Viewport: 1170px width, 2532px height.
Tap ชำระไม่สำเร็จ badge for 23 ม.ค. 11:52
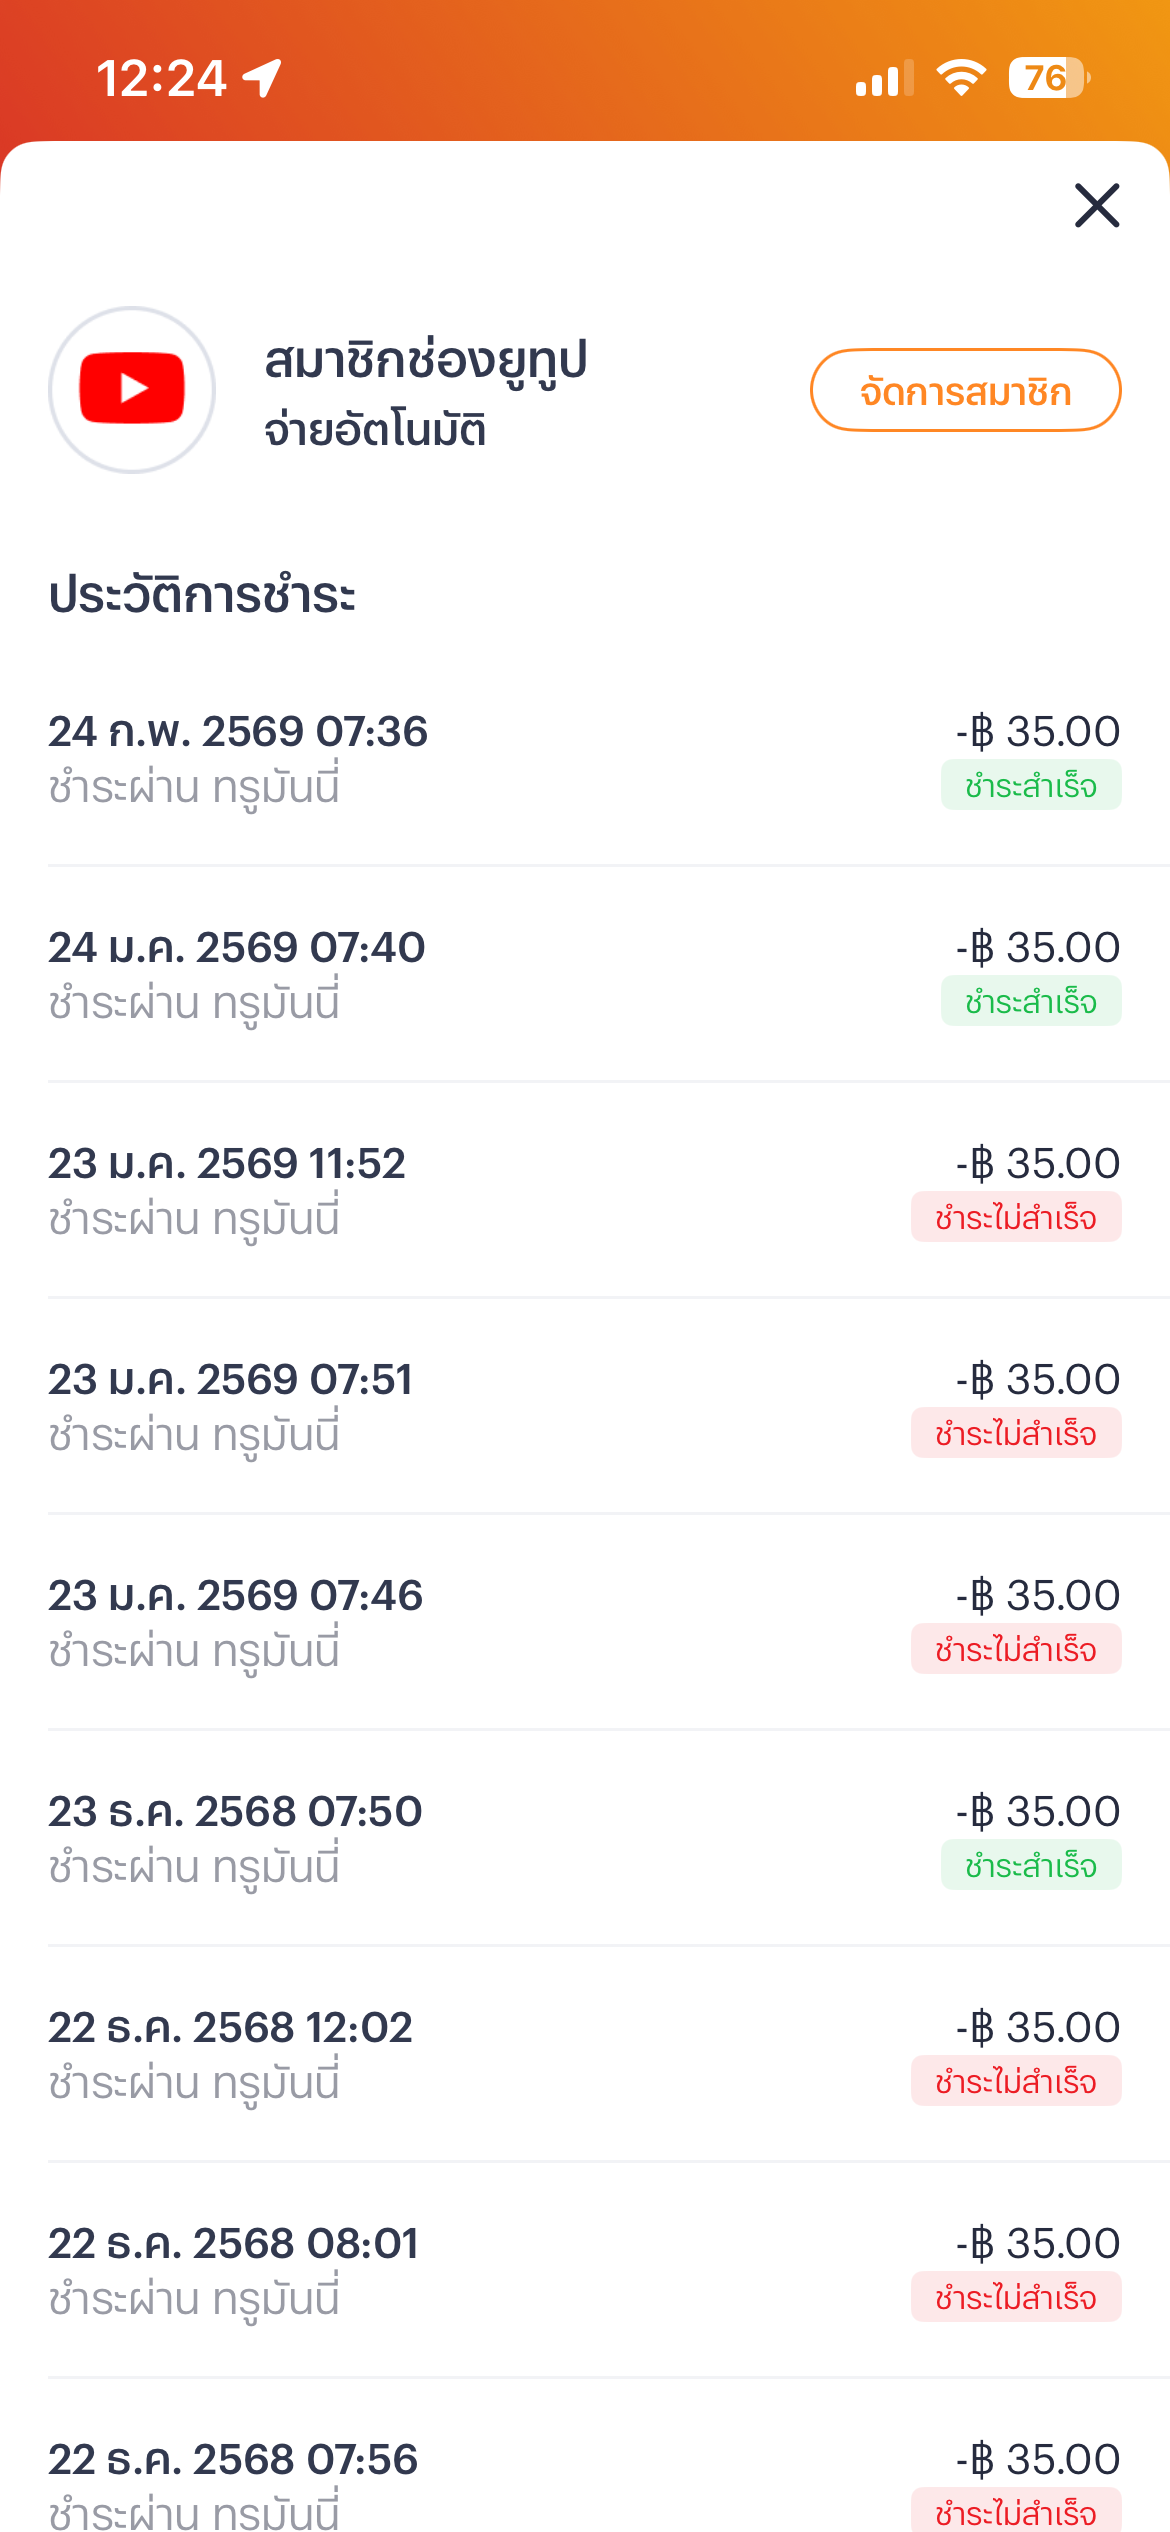coord(1015,1218)
